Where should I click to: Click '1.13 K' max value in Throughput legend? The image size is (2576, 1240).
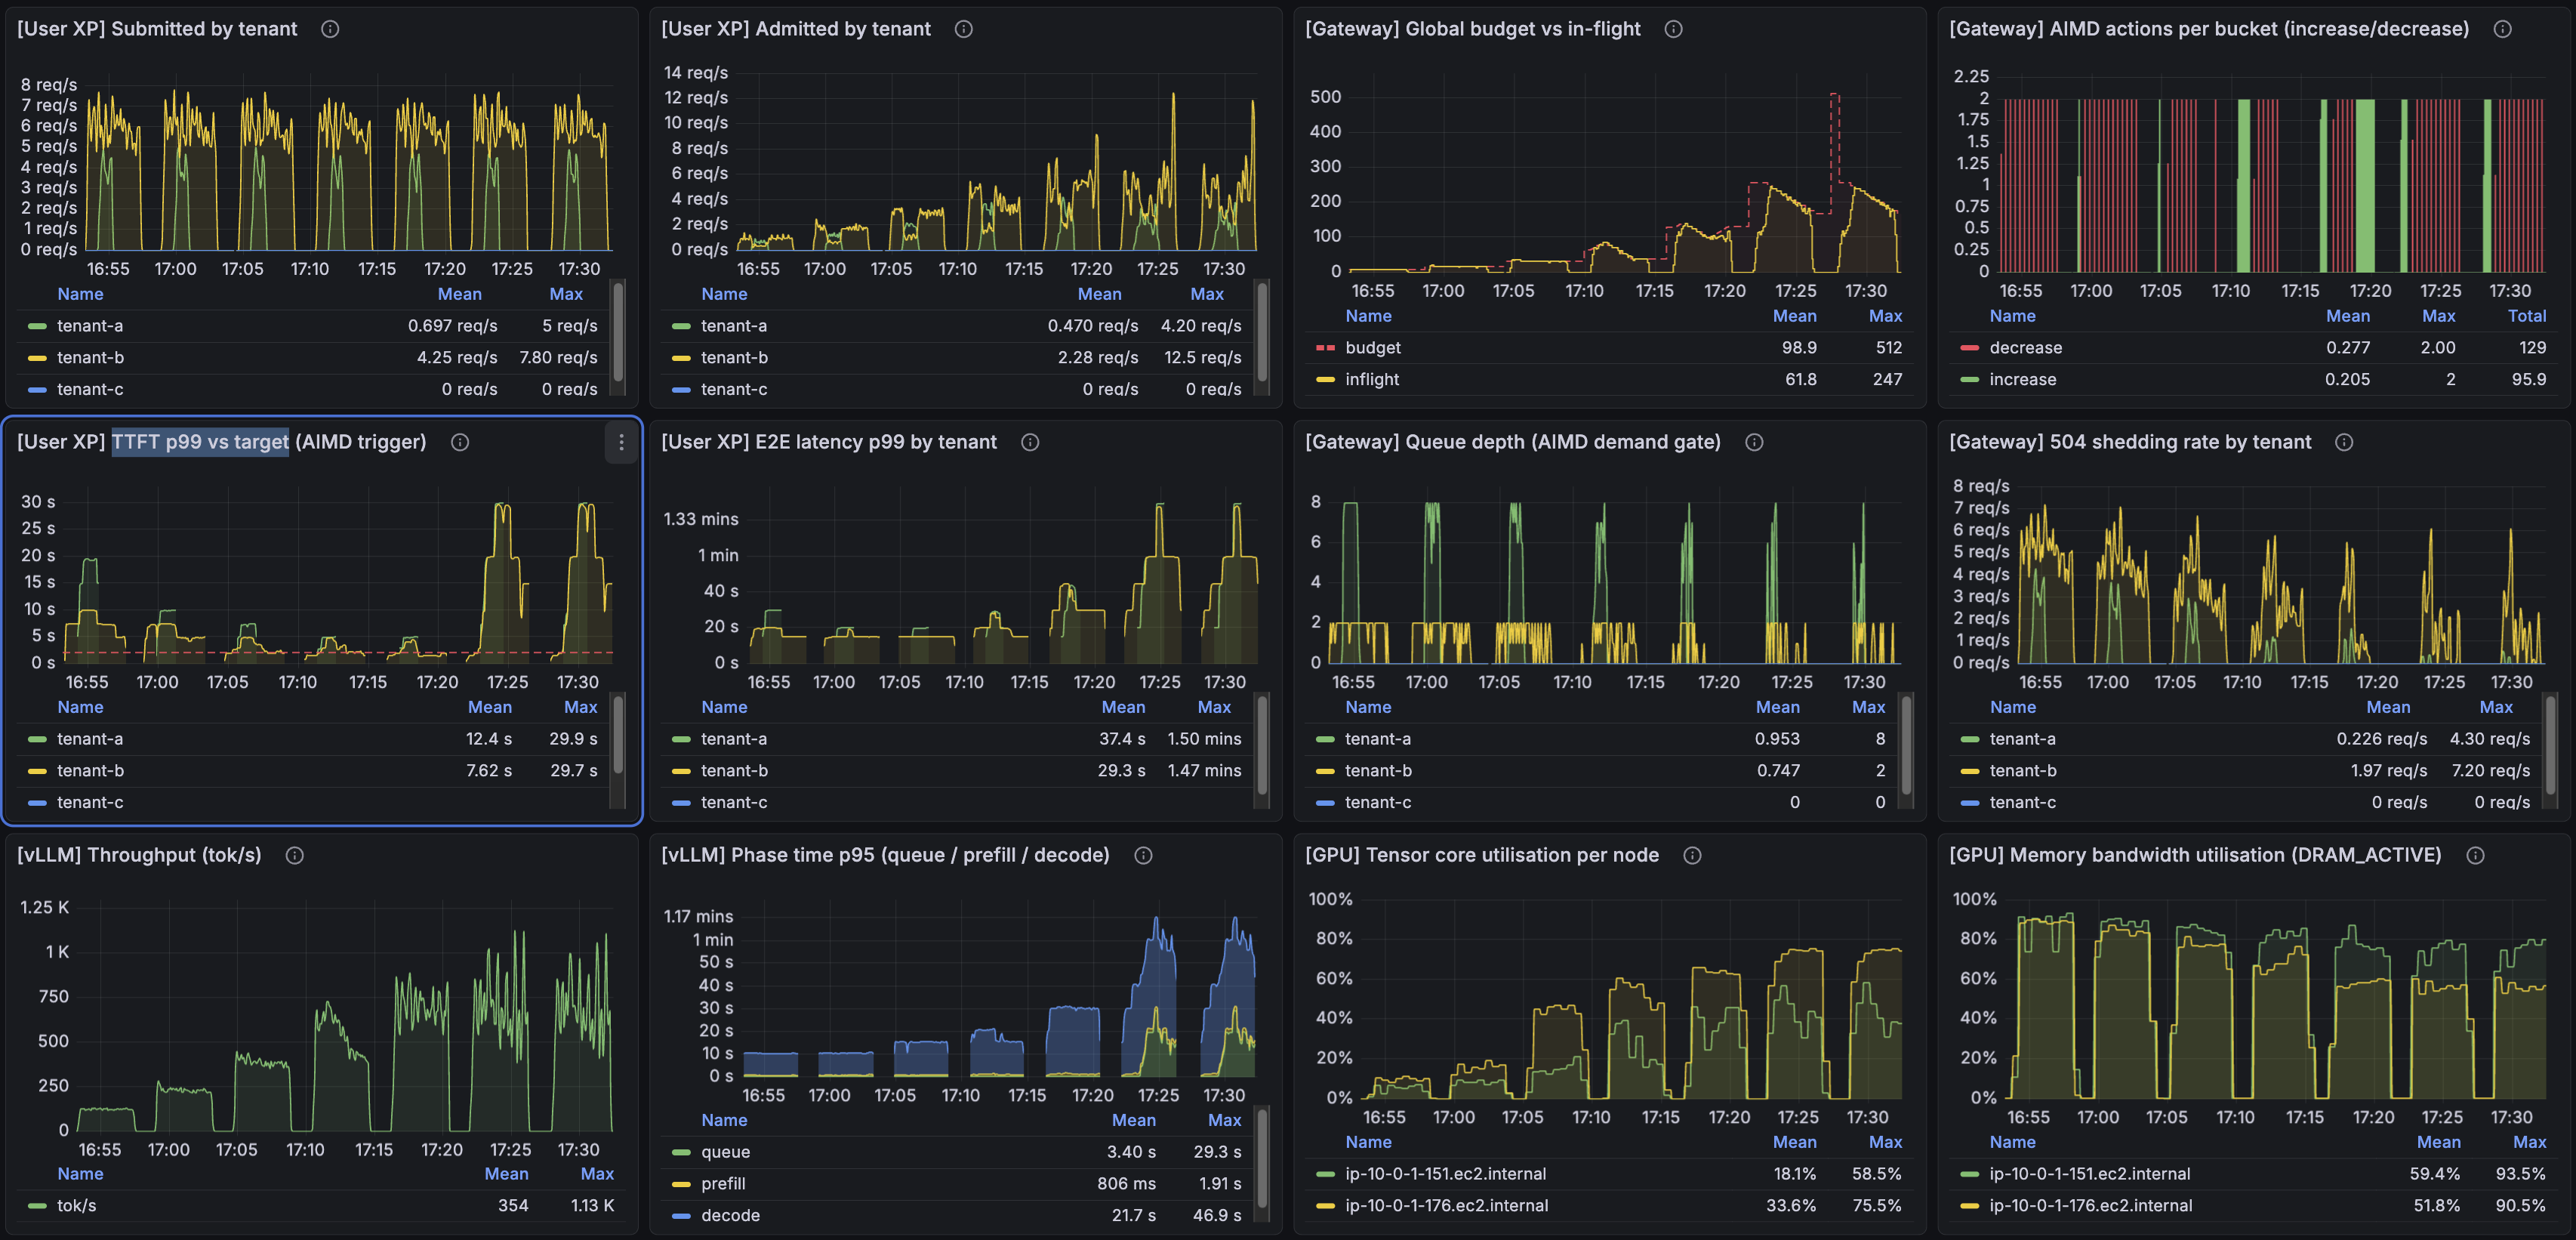click(592, 1206)
